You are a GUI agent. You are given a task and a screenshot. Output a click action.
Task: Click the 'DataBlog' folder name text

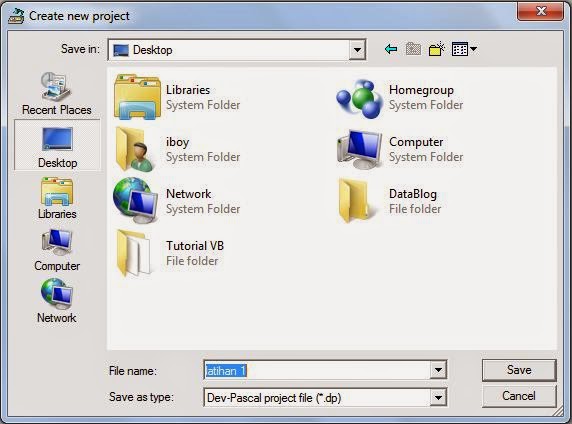[413, 194]
